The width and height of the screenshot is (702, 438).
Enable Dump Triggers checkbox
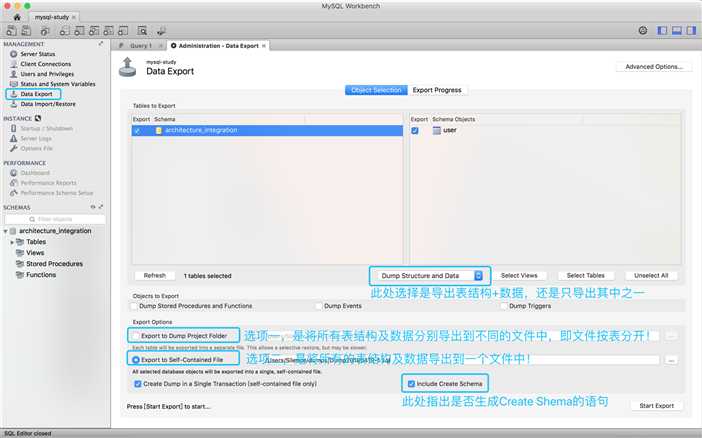pyautogui.click(x=504, y=306)
